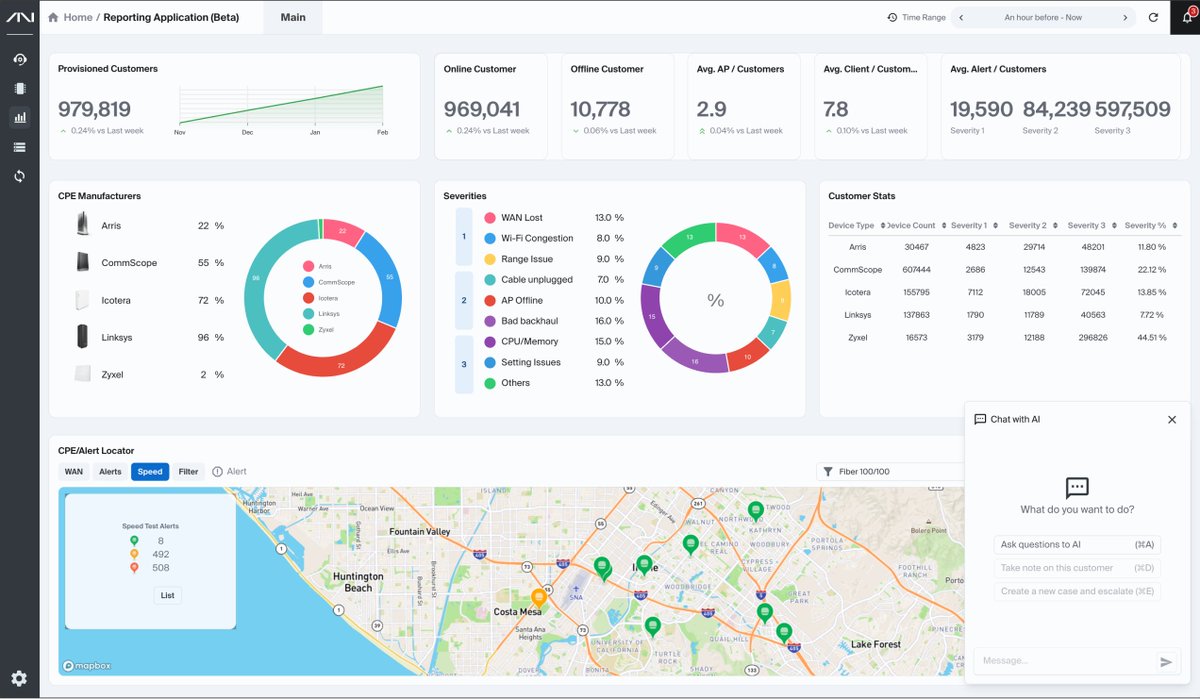
Task: Click the Alert info icon above the map
Action: (x=218, y=470)
